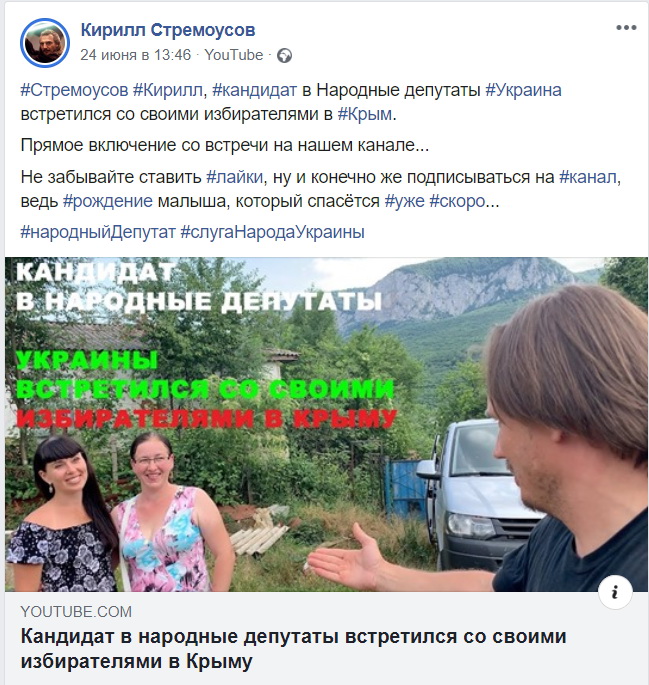
Task: Open the #рождение hashtag
Action: tap(108, 201)
